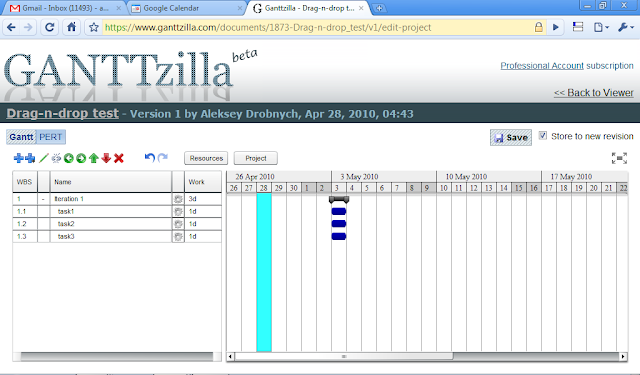Switch to the Gantt tab
The height and width of the screenshot is (375, 640).
[x=21, y=137]
